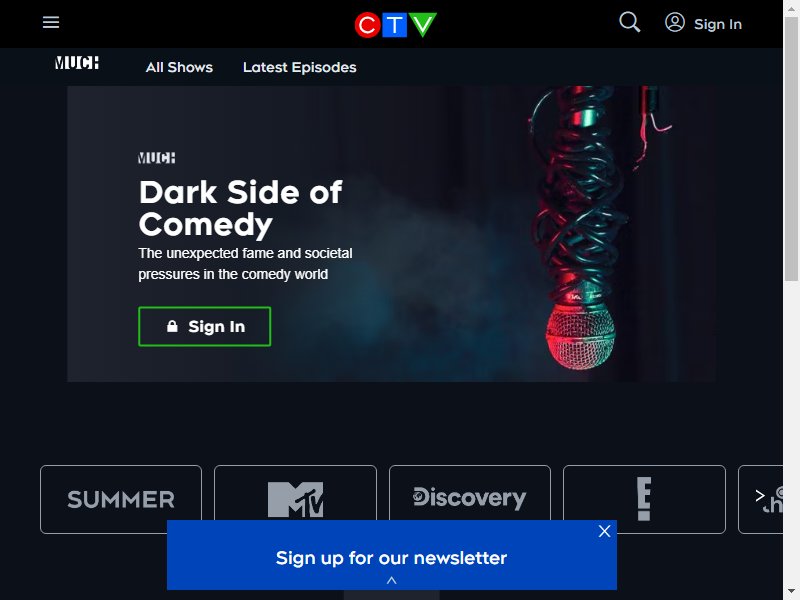The image size is (800, 600).
Task: Click the microphone hero image
Action: tap(577, 230)
